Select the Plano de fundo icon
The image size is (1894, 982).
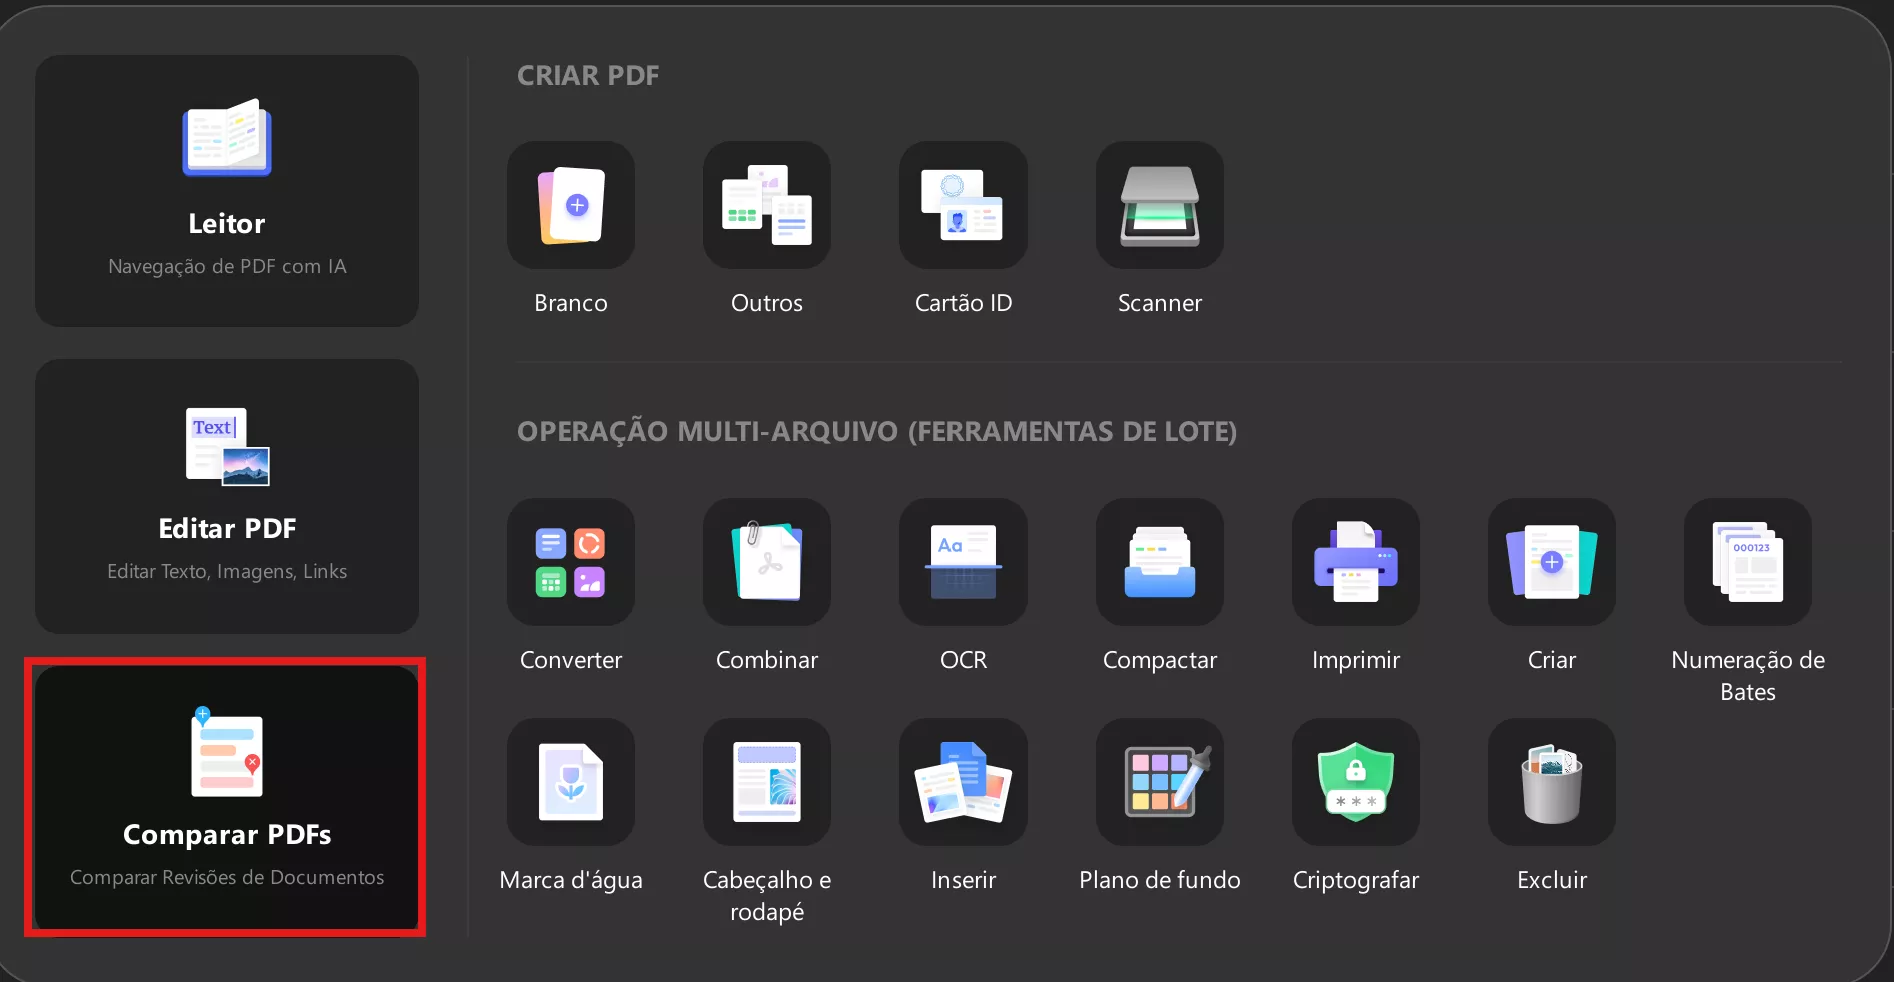(x=1160, y=782)
